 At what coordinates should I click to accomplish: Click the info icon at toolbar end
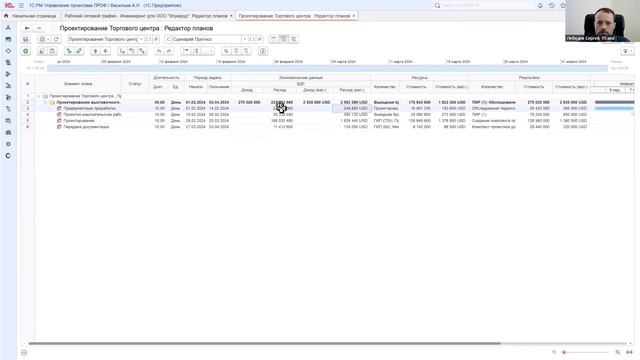point(263,51)
